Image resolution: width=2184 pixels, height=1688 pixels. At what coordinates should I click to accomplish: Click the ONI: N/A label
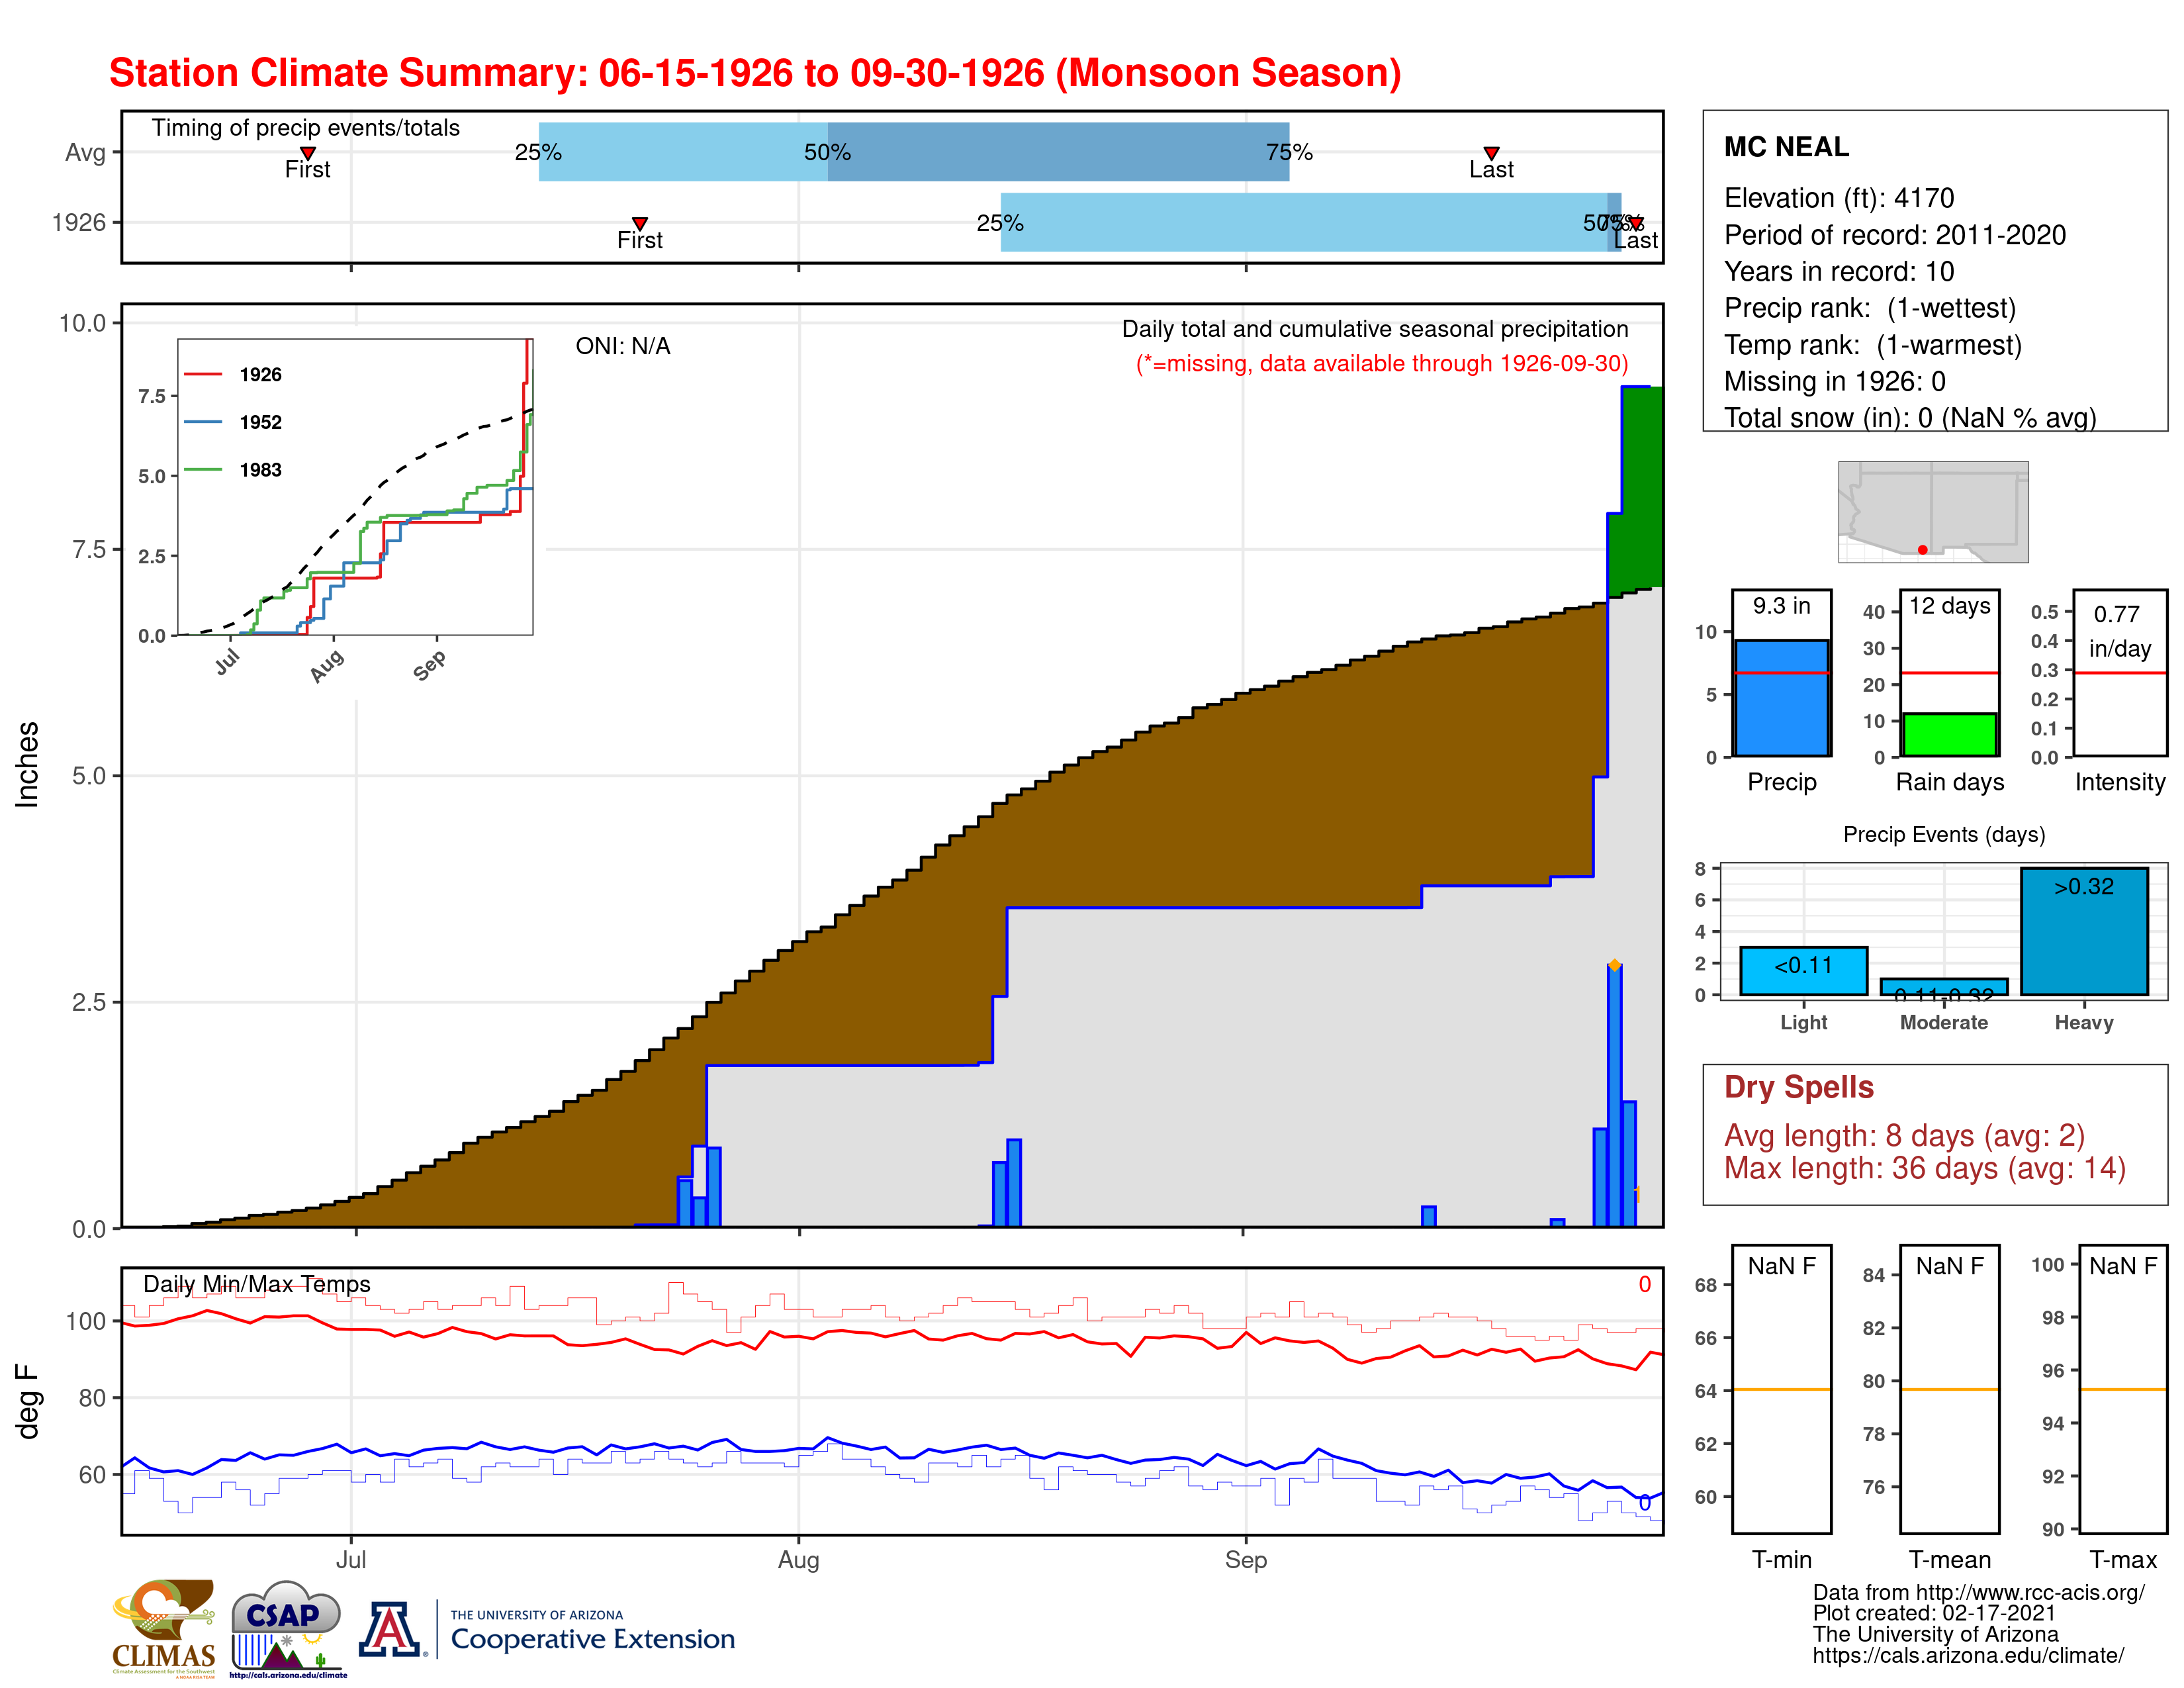coord(622,346)
